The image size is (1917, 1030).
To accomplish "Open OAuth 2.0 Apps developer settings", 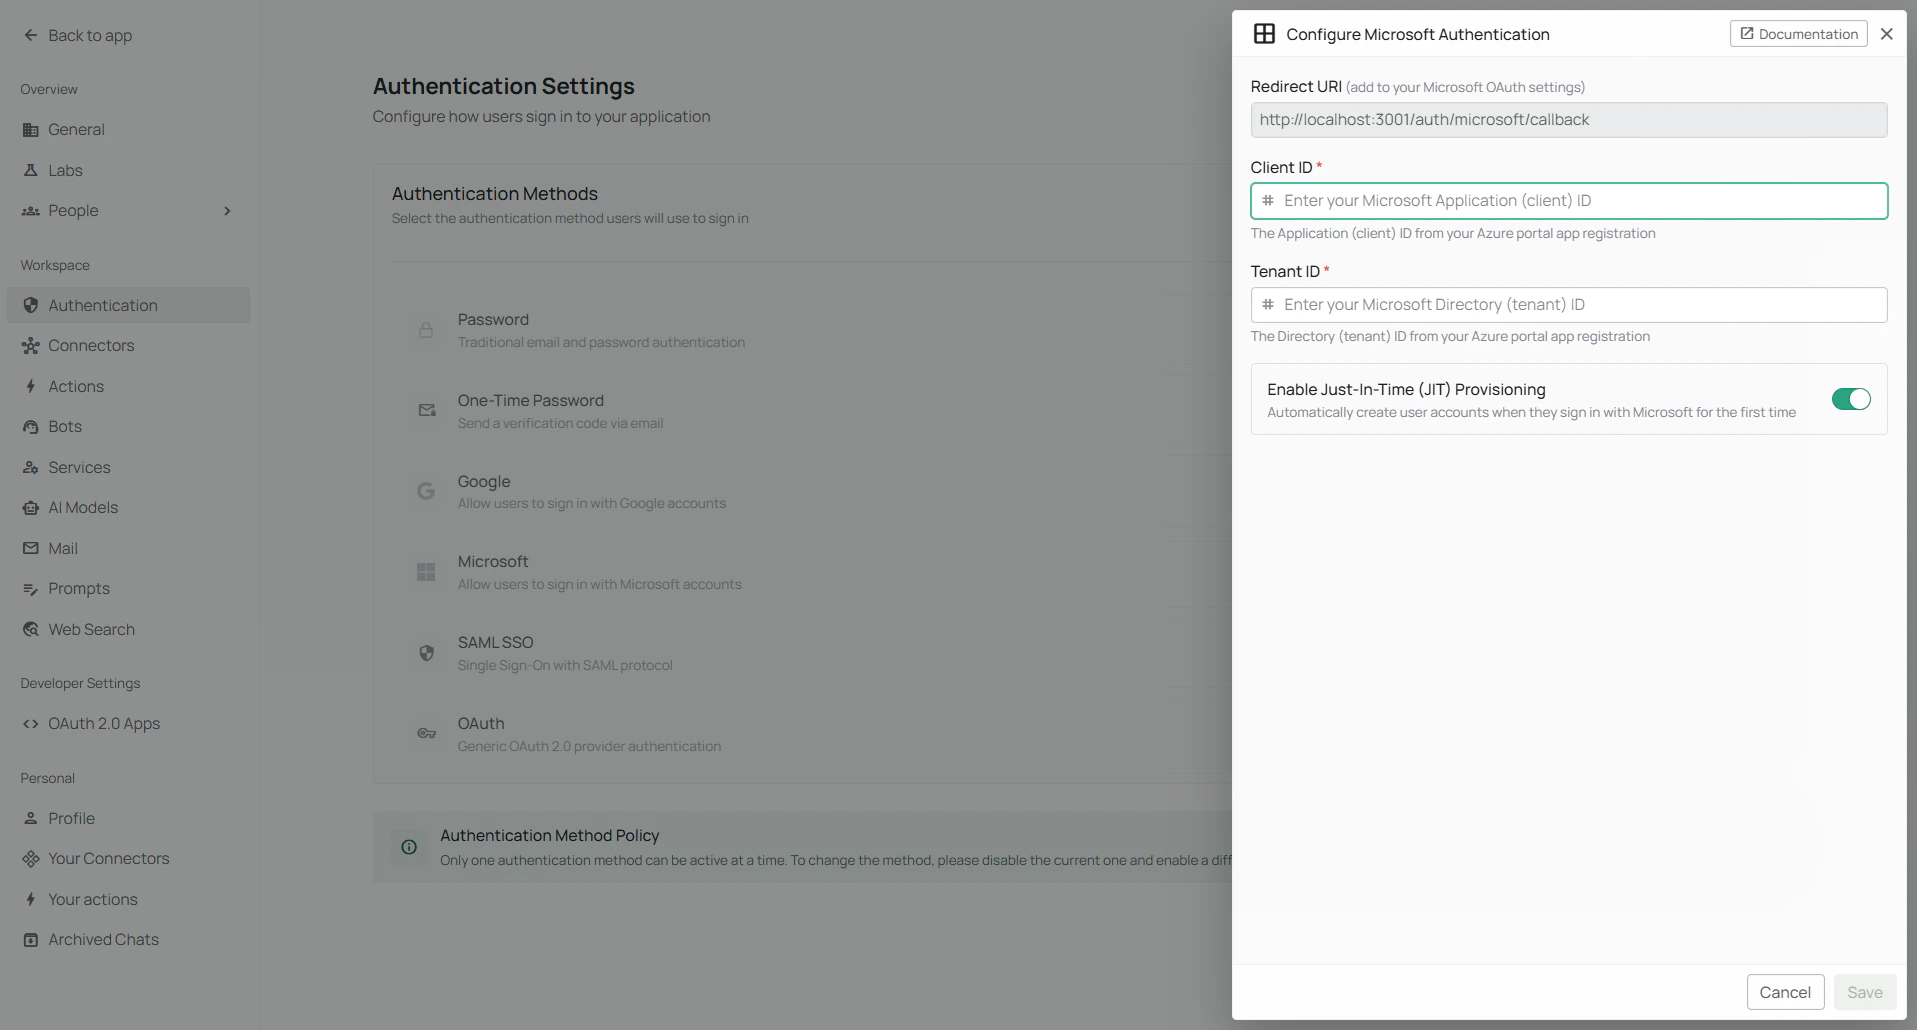I will click(128, 724).
